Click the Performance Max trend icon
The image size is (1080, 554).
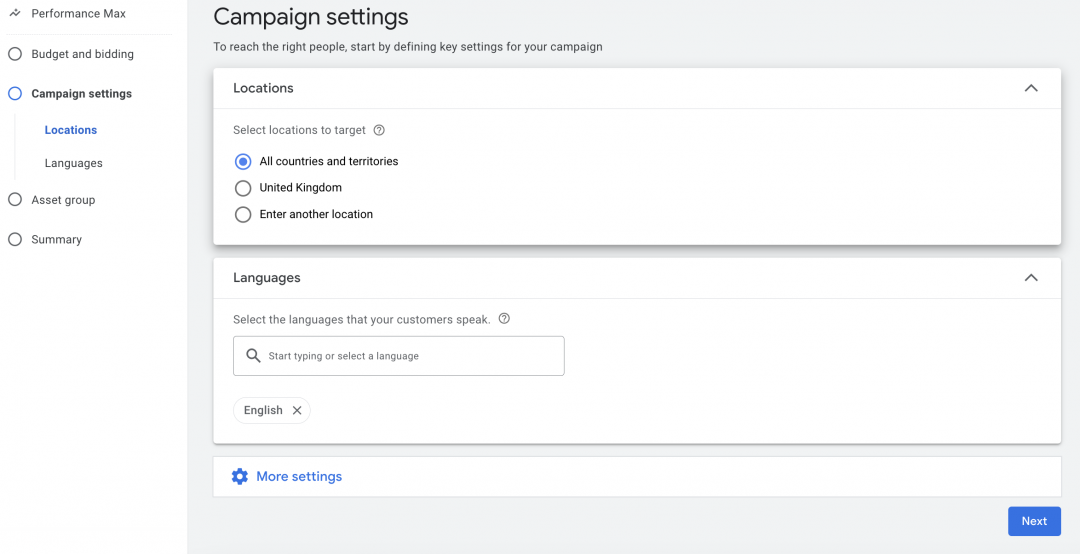click(15, 14)
